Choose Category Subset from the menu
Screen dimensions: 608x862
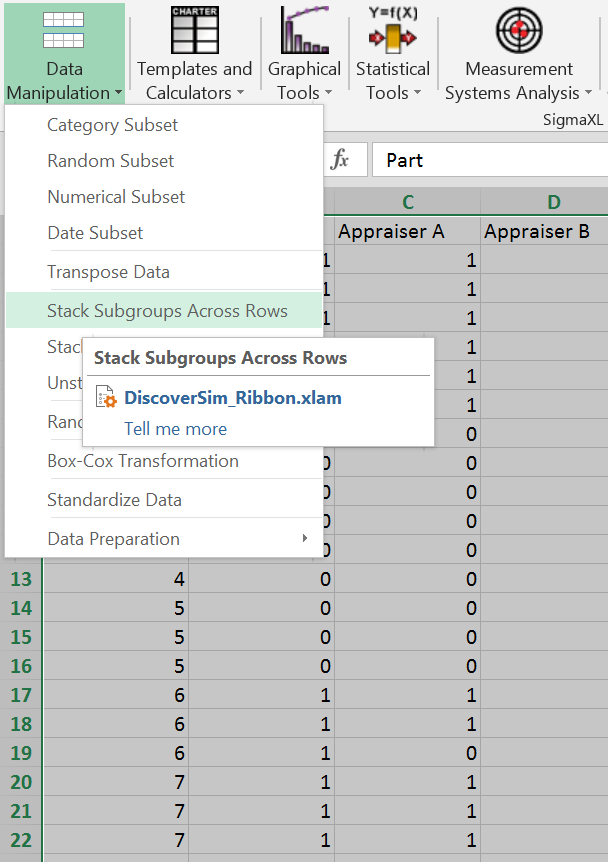coord(113,125)
